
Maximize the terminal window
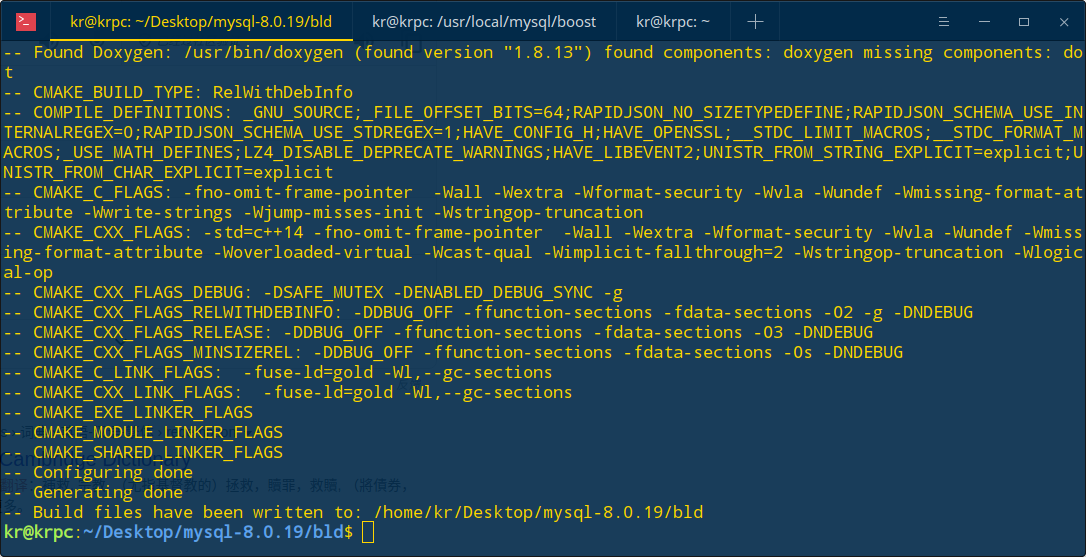click(x=1024, y=22)
